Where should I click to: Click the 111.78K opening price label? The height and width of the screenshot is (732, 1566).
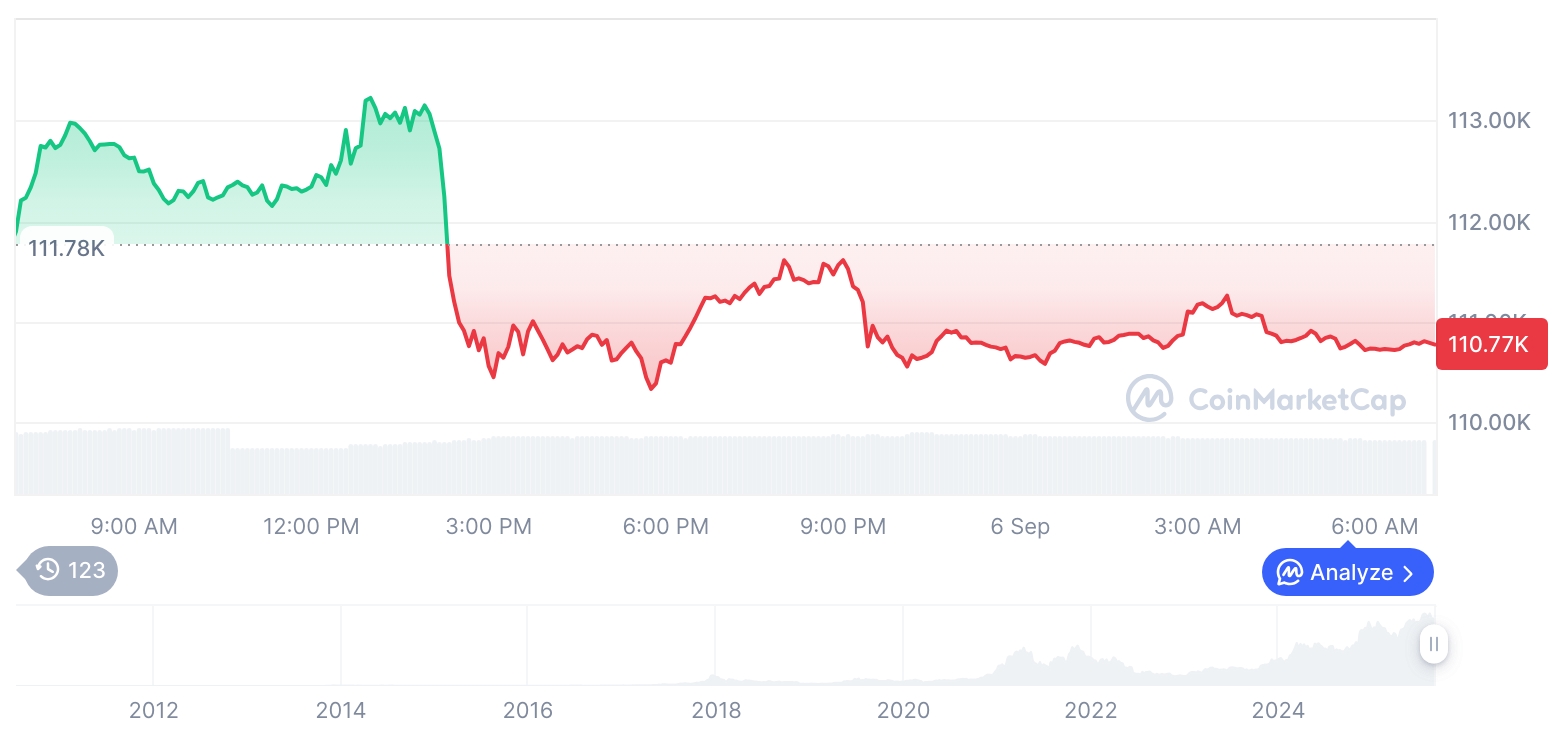pos(65,248)
